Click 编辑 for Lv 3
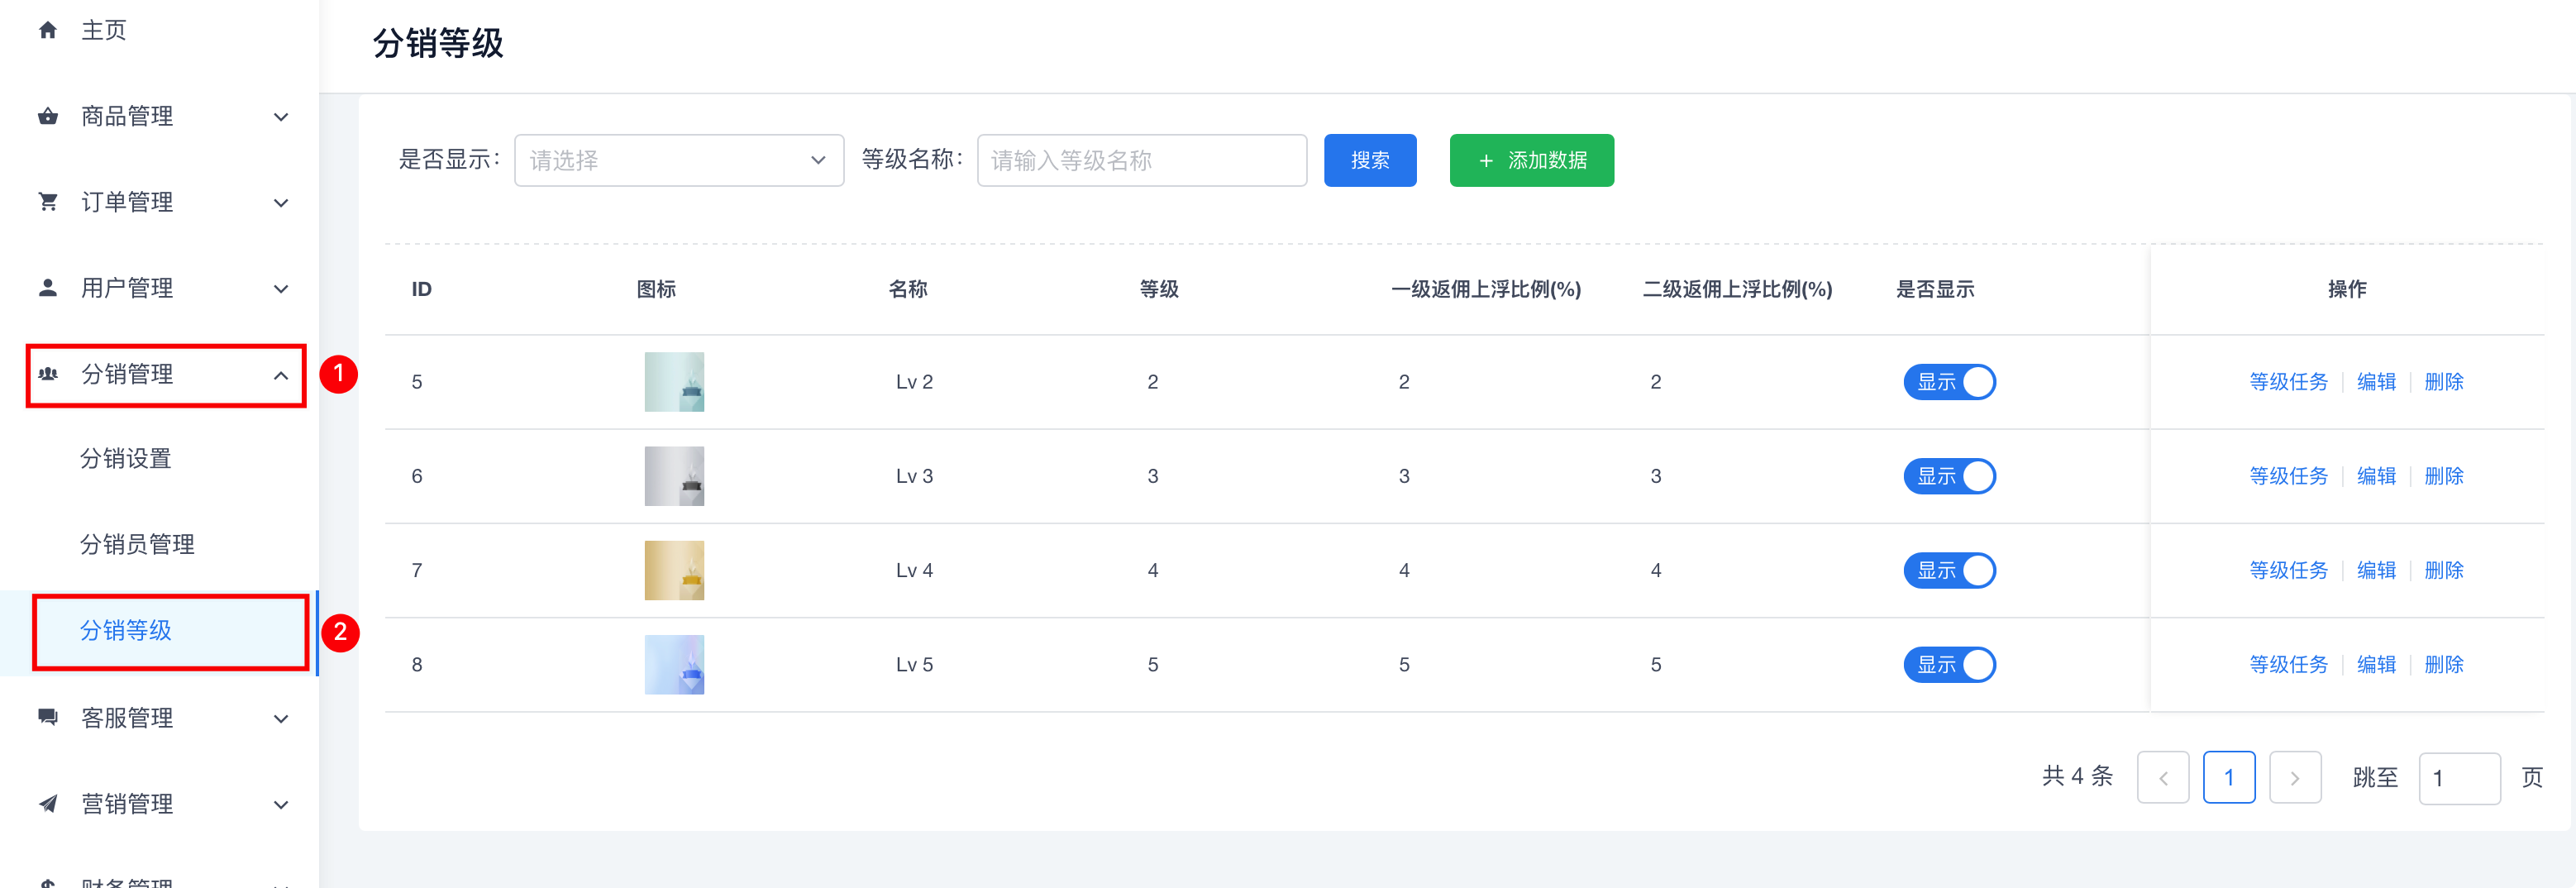This screenshot has width=2576, height=888. tap(2376, 476)
